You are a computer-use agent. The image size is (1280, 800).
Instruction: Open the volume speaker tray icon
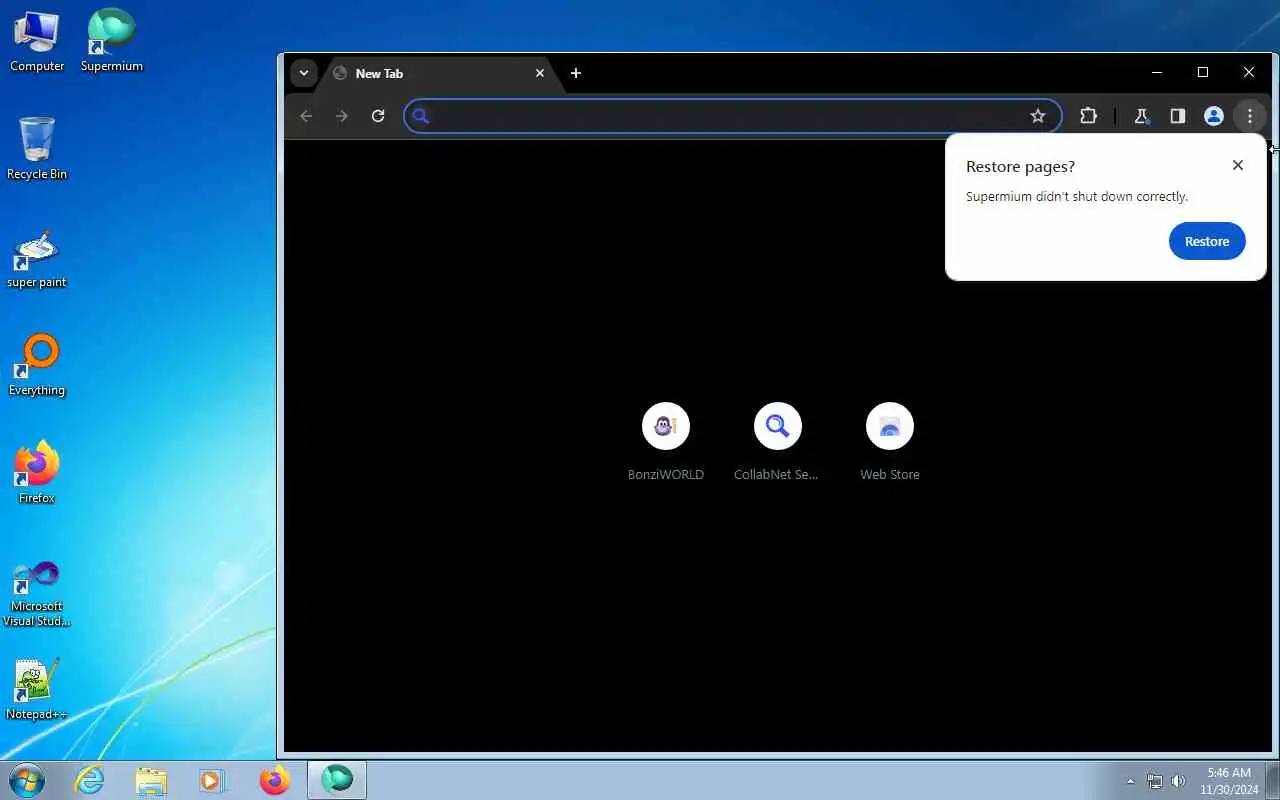pos(1179,781)
